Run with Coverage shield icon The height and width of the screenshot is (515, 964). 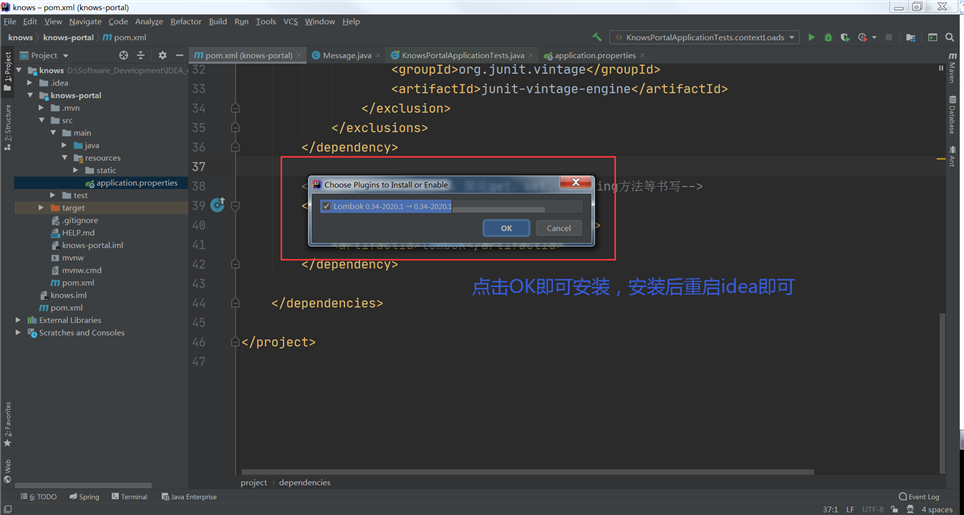(x=845, y=37)
